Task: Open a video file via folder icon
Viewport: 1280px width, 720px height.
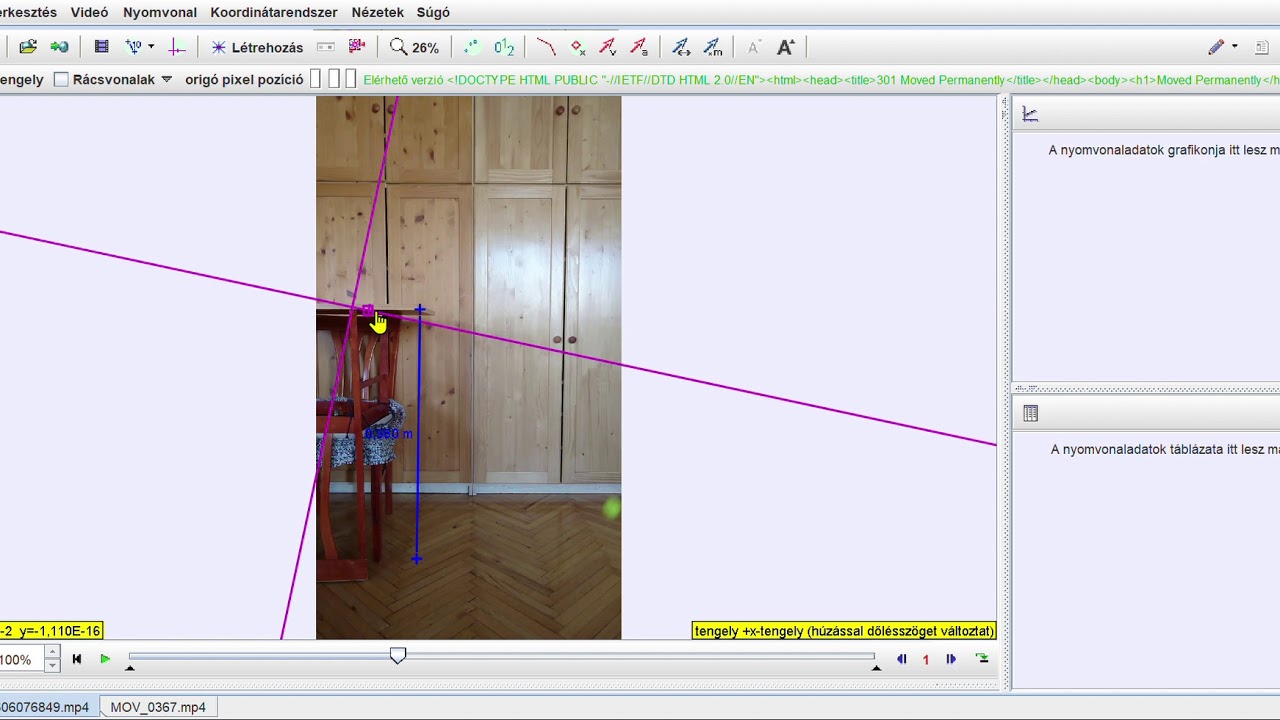Action: coord(28,47)
